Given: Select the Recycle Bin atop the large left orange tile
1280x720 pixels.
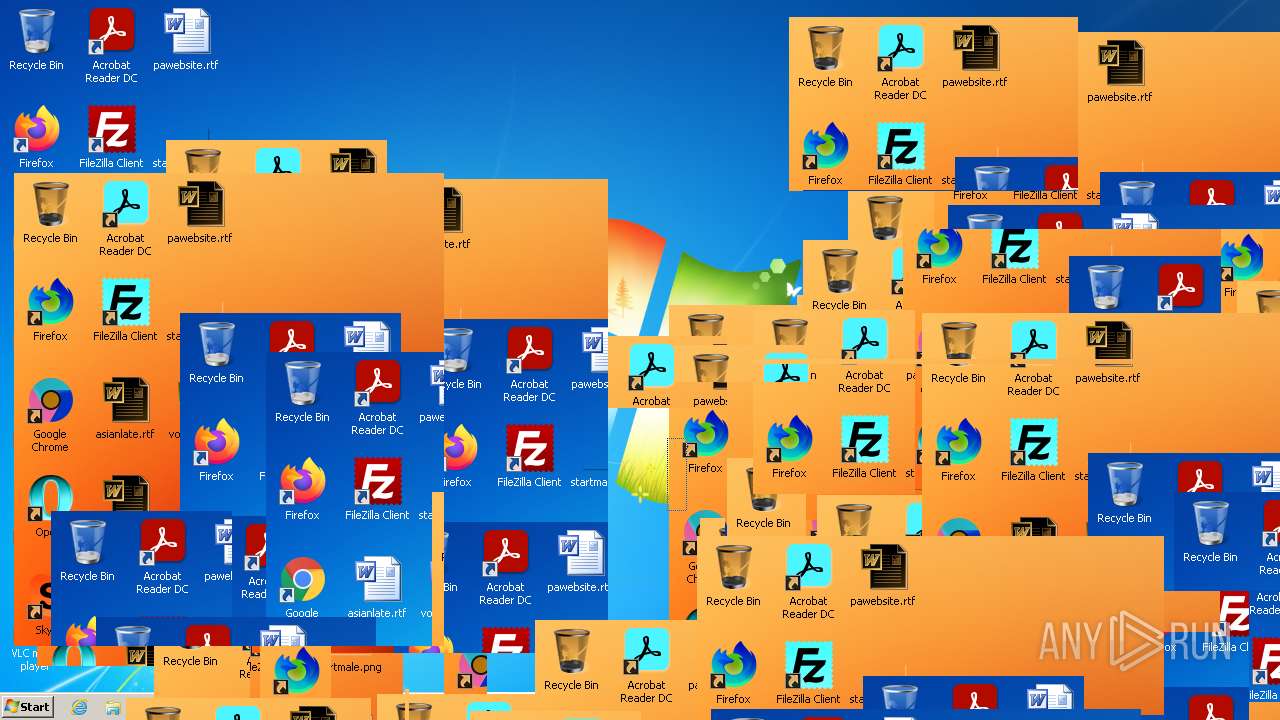Looking at the screenshot, I should 50,213.
